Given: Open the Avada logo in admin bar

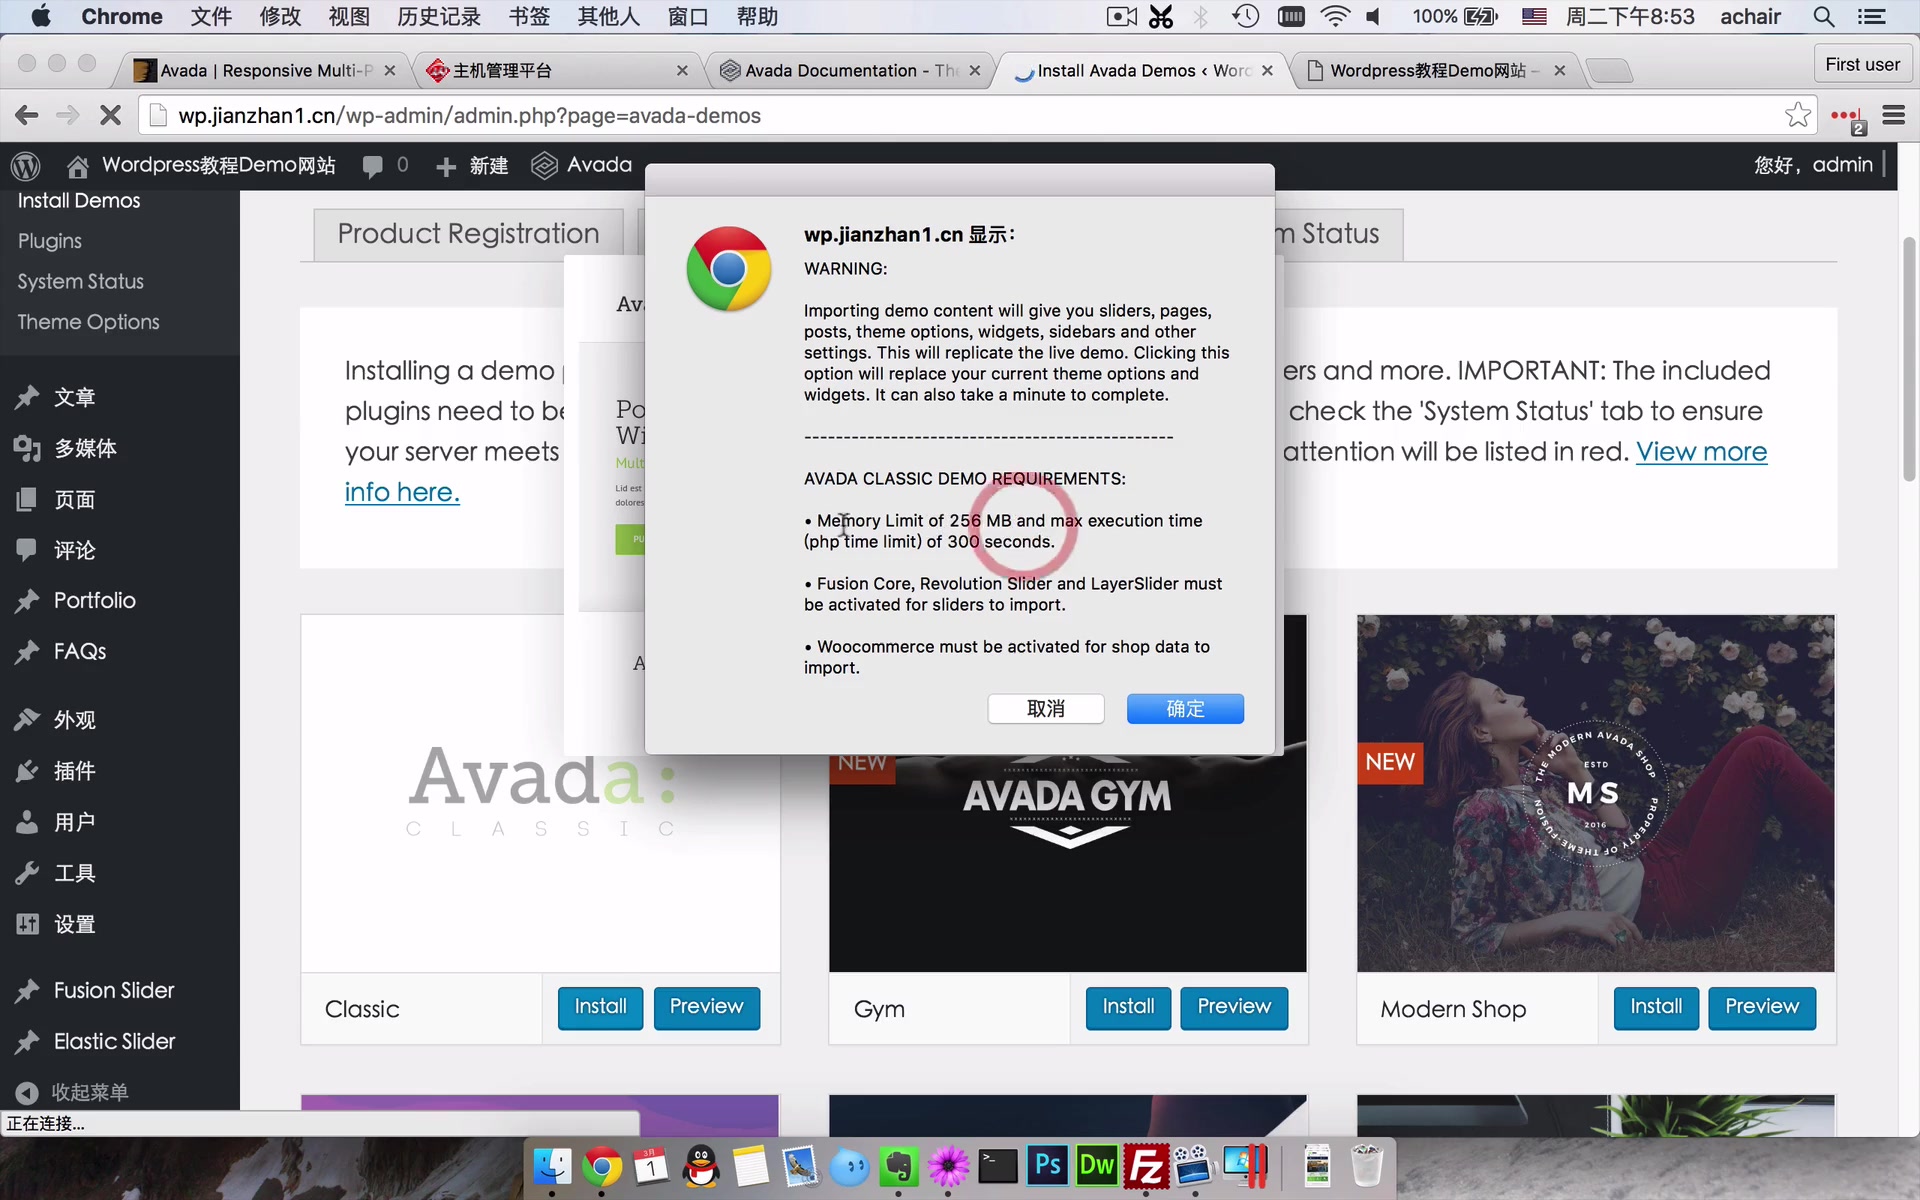Looking at the screenshot, I should 544,165.
